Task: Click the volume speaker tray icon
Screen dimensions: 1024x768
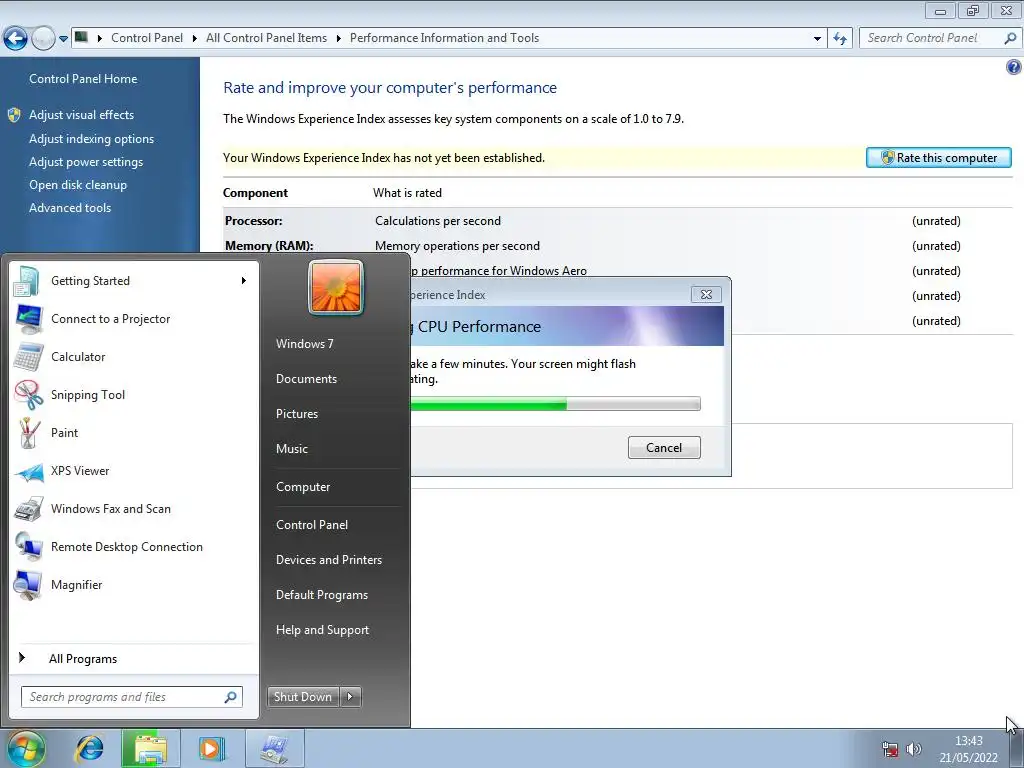Action: pos(914,749)
